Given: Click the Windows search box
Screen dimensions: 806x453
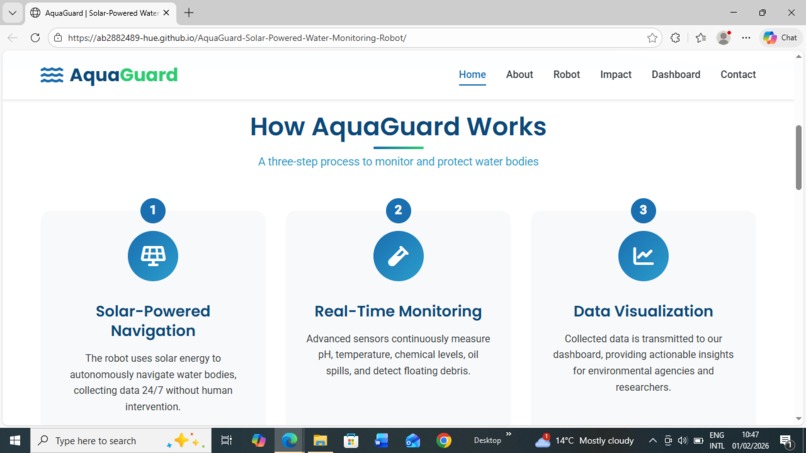Looking at the screenshot, I should tap(121, 441).
